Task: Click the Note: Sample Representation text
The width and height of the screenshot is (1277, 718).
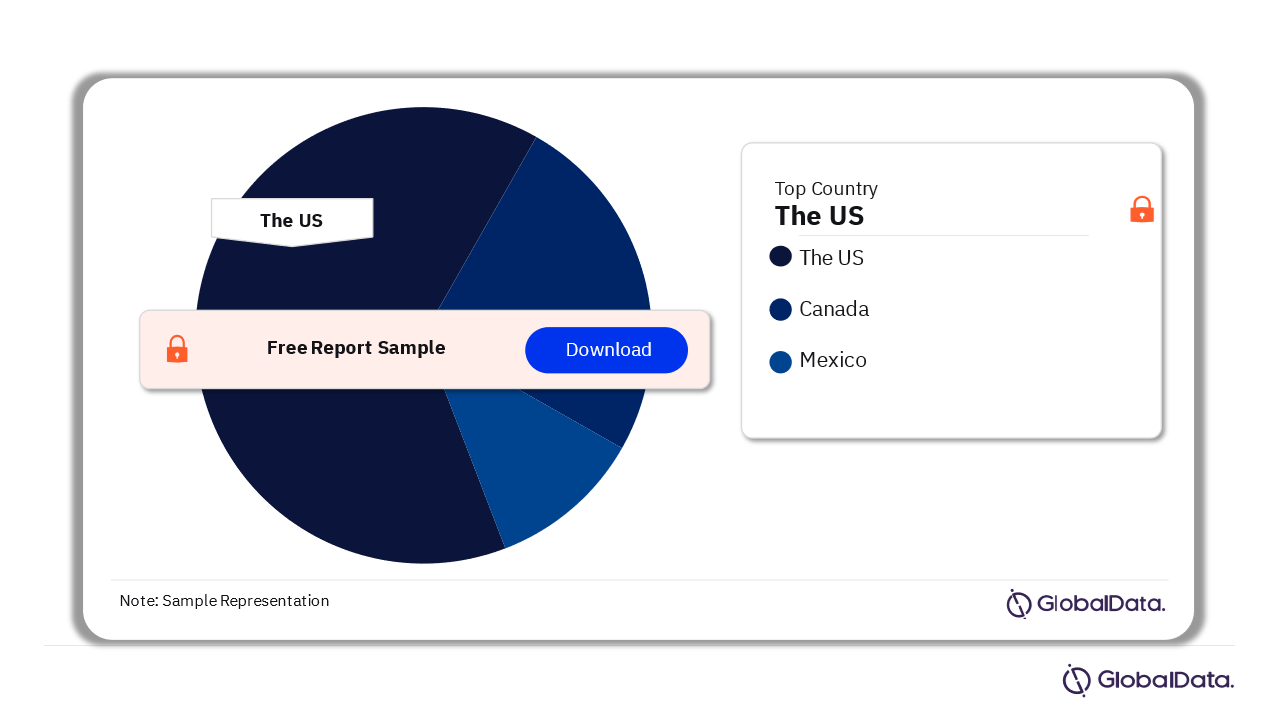Action: (x=224, y=601)
